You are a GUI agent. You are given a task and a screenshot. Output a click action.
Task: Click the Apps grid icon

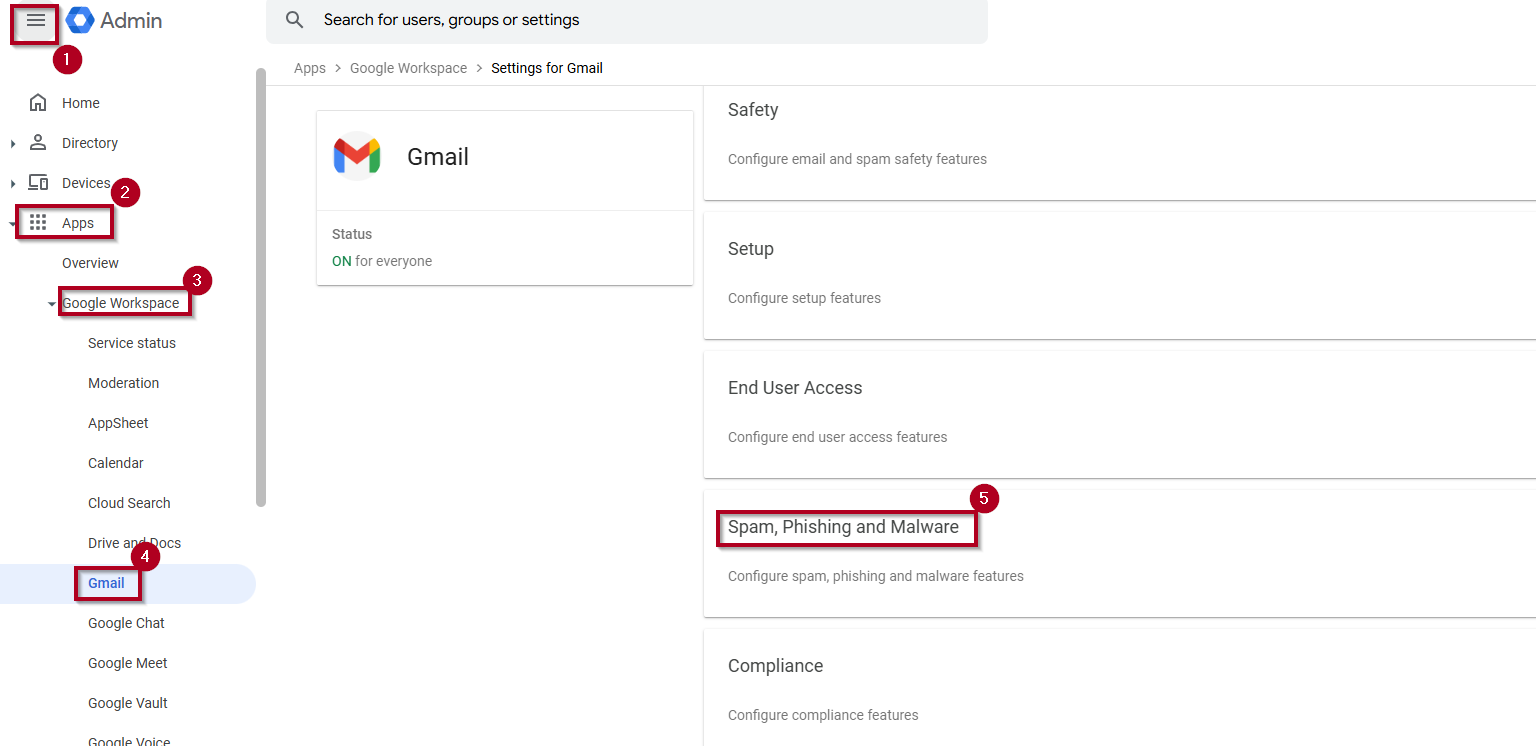[38, 222]
